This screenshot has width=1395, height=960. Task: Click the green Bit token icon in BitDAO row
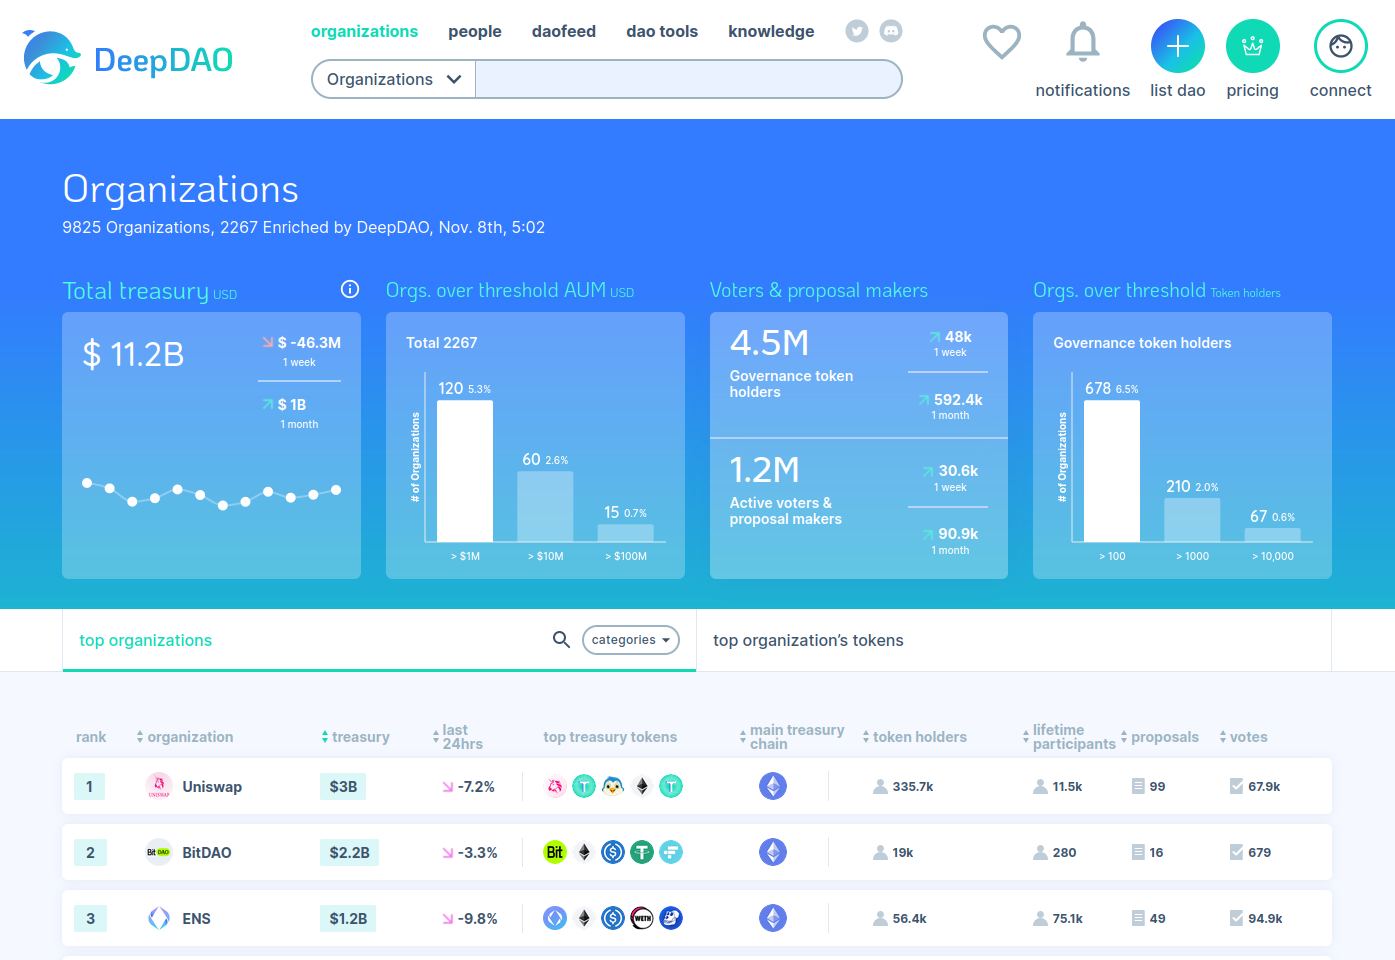click(x=555, y=852)
